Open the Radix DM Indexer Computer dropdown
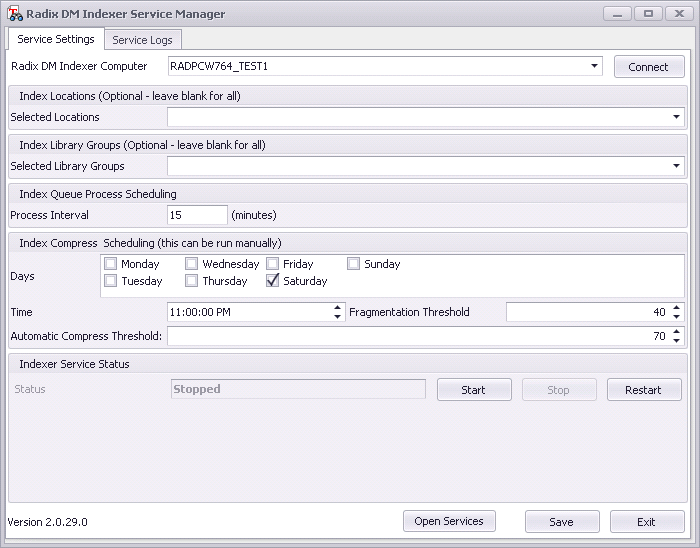 (x=594, y=66)
